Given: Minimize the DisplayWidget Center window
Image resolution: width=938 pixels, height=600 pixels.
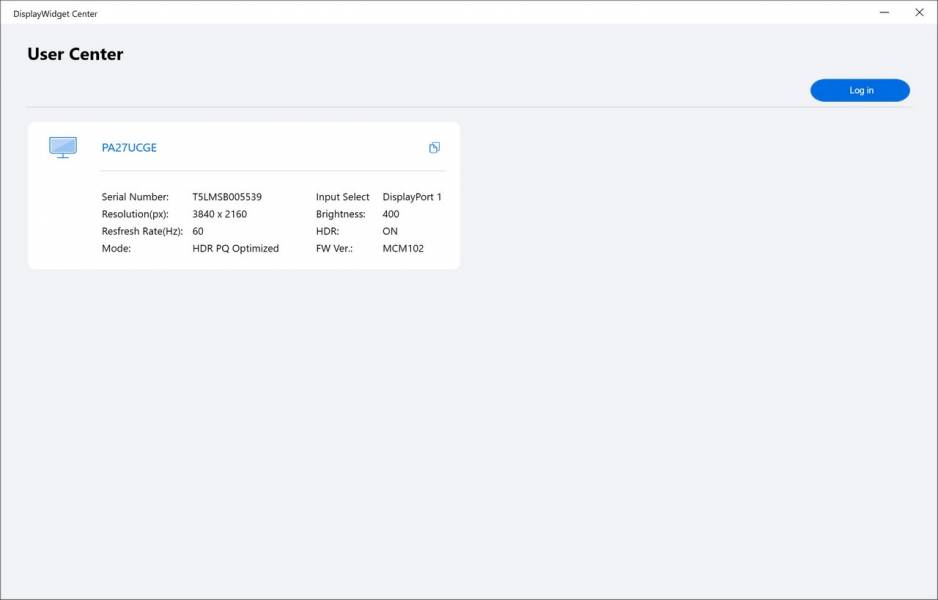Looking at the screenshot, I should tap(885, 13).
